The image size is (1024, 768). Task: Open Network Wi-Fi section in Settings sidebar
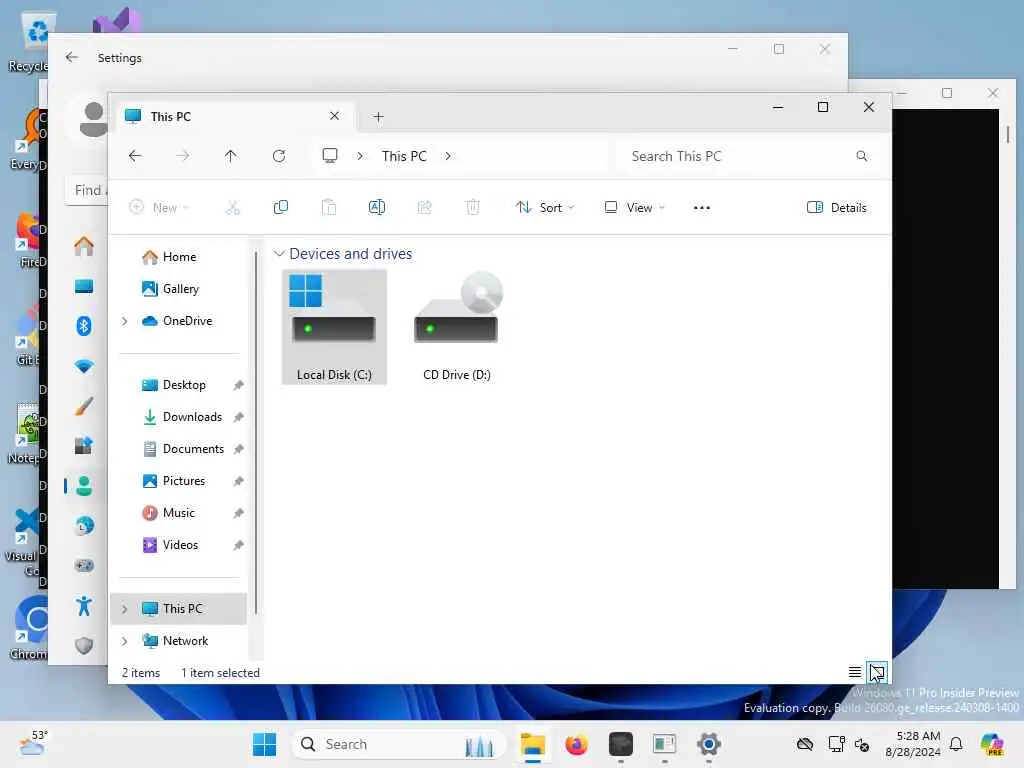pos(84,366)
